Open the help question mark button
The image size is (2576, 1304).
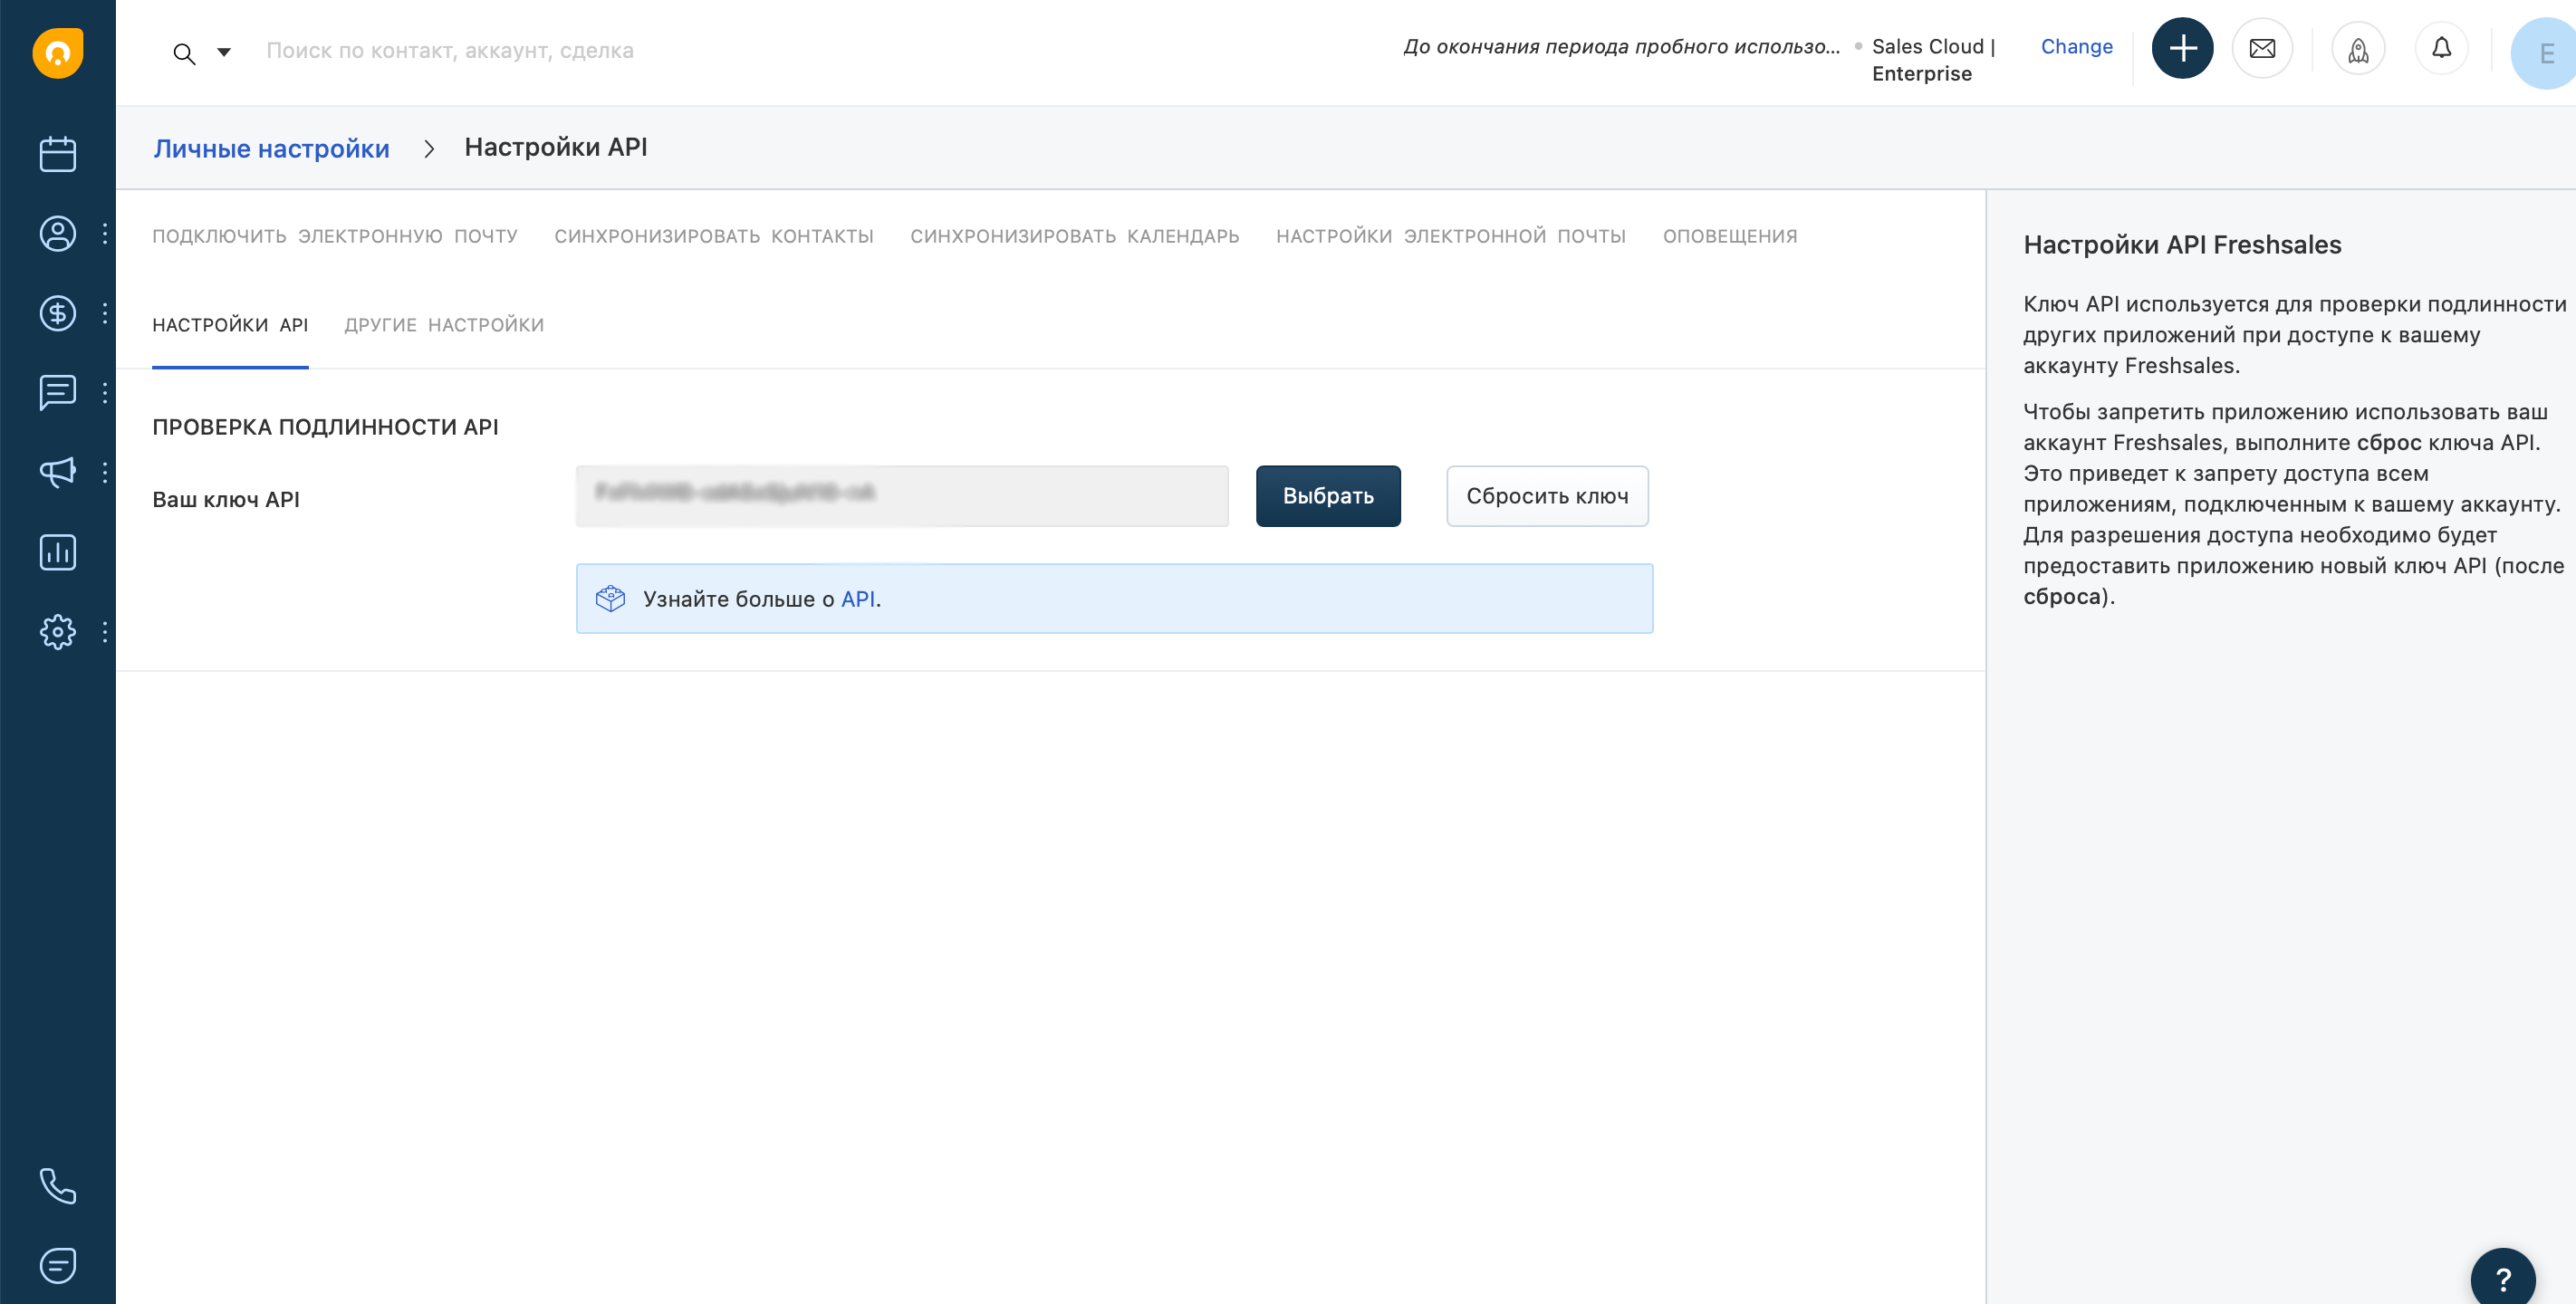pyautogui.click(x=2503, y=1278)
